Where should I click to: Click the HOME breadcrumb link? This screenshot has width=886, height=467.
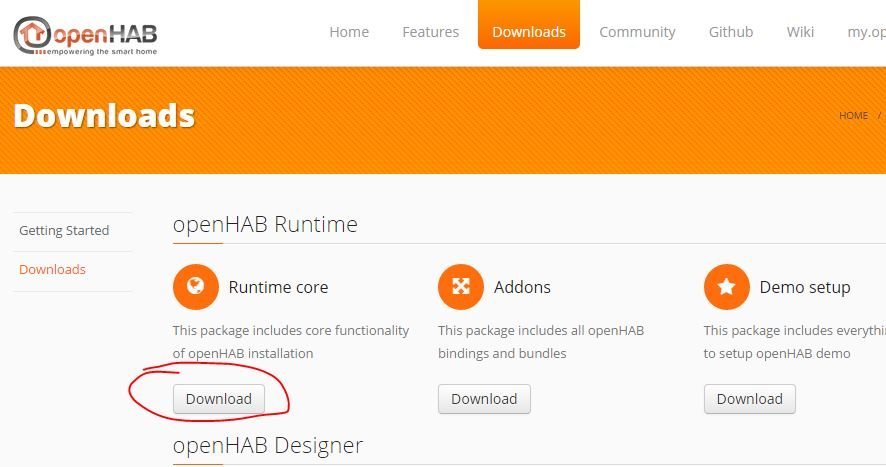pos(853,116)
